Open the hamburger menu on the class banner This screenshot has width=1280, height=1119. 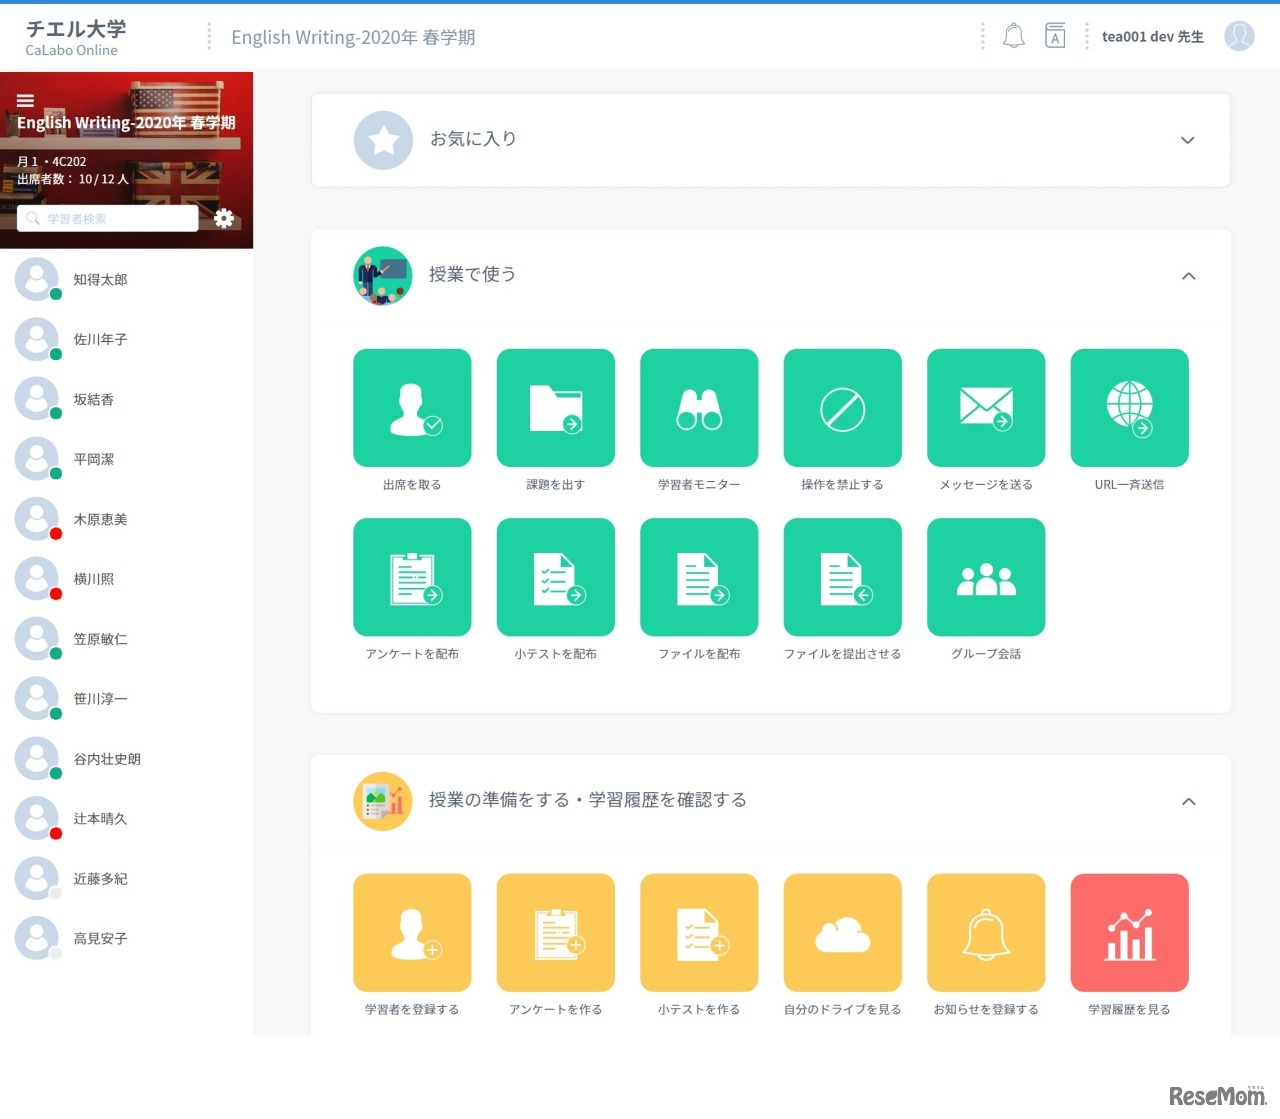tap(25, 100)
